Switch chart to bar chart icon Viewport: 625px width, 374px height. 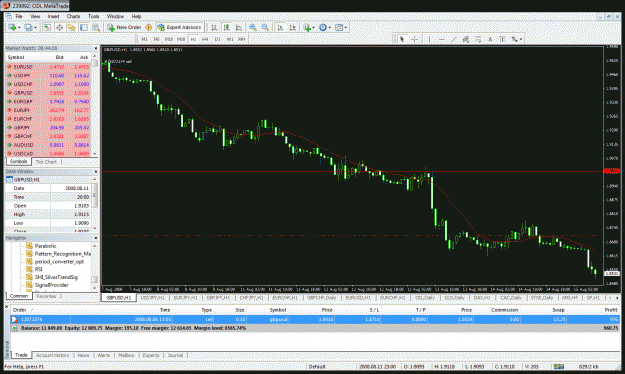pyautogui.click(x=214, y=27)
